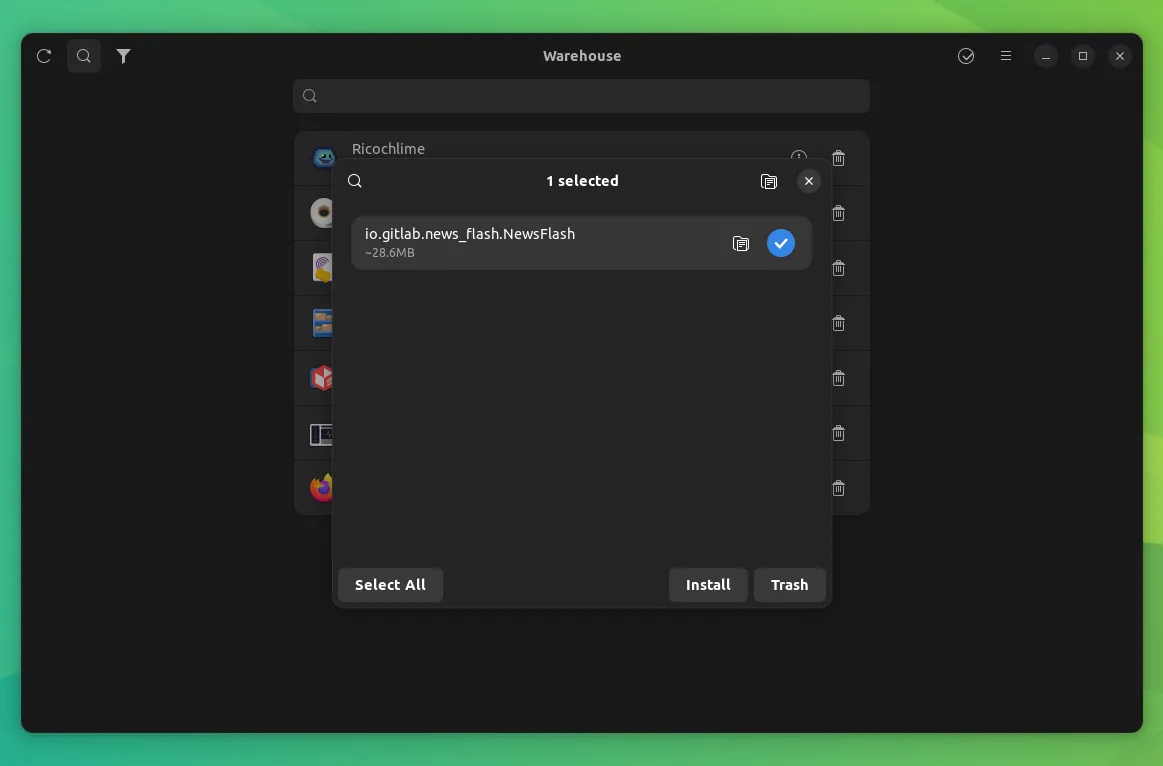Select the io.gitlab.news_flash.NewsFlash row

[x=540, y=243]
